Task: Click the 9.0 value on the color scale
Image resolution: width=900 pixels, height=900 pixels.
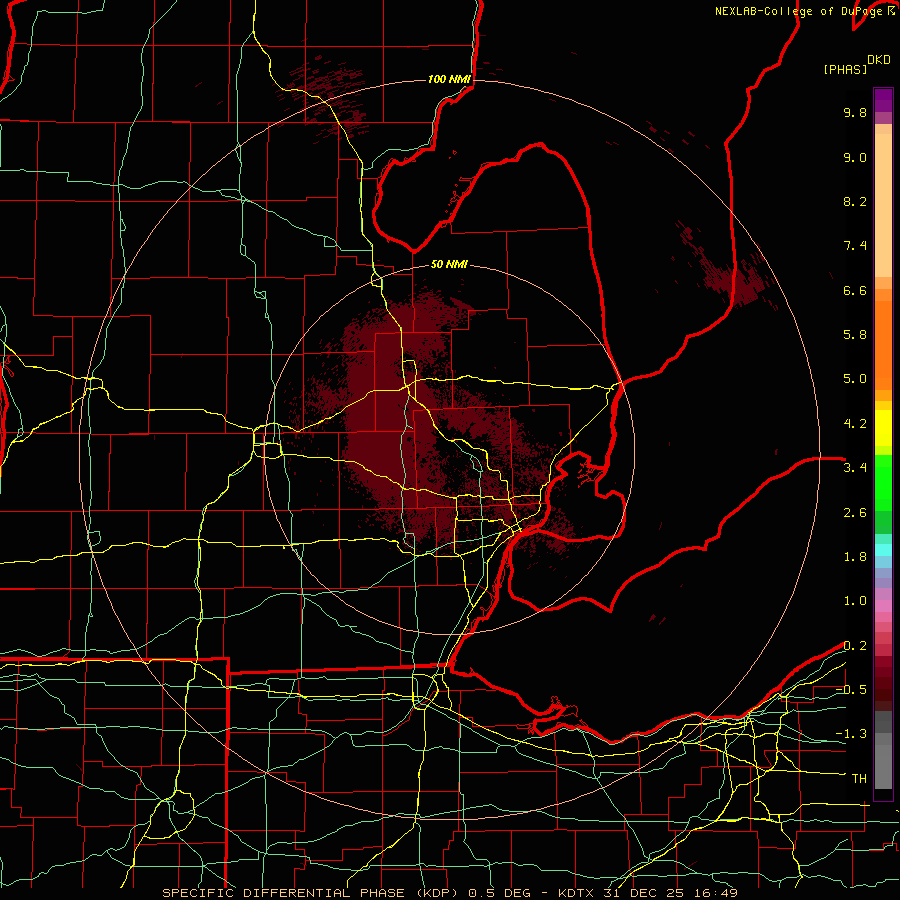Action: (x=855, y=157)
